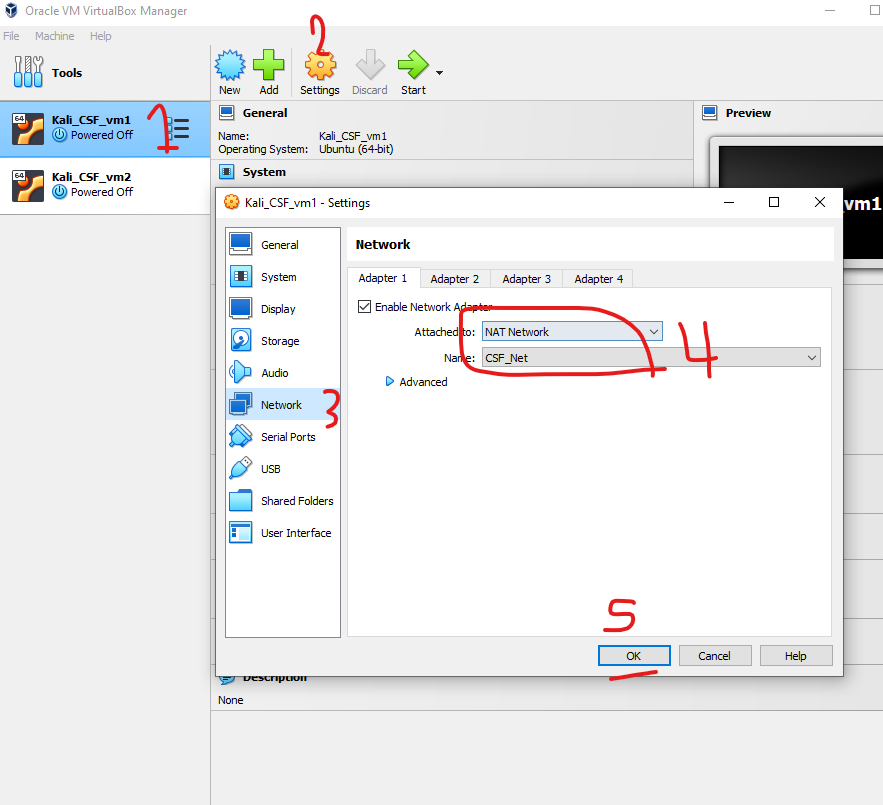Click the System section chip icon
The width and height of the screenshot is (883, 805).
tap(227, 172)
